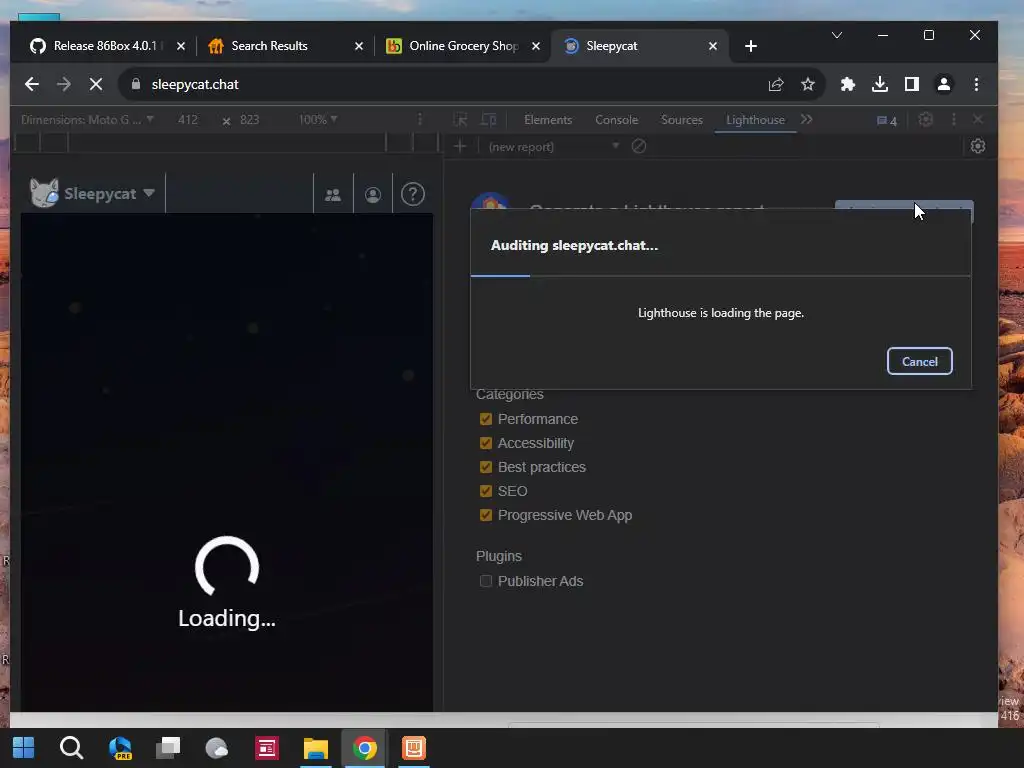Open the tab search dropdown

point(837,35)
